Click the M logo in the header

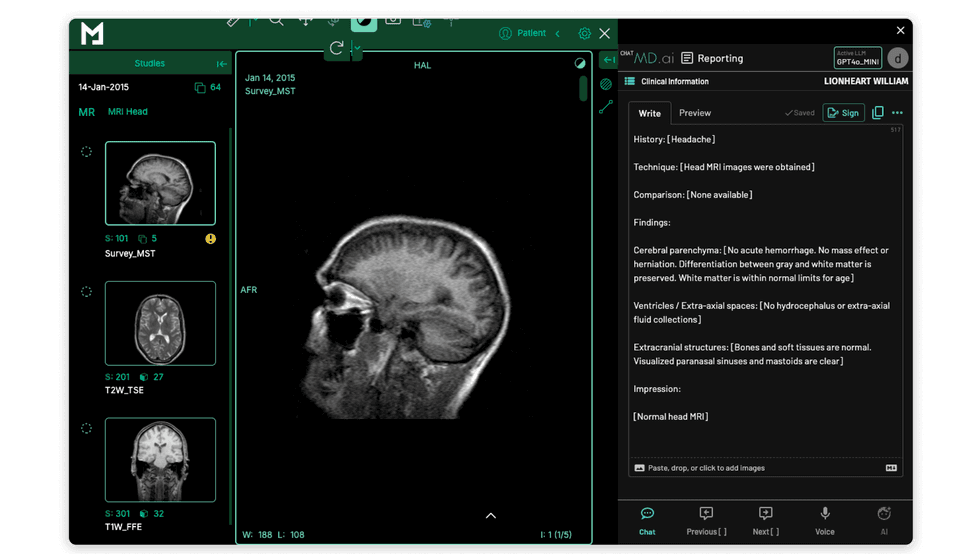[x=92, y=33]
